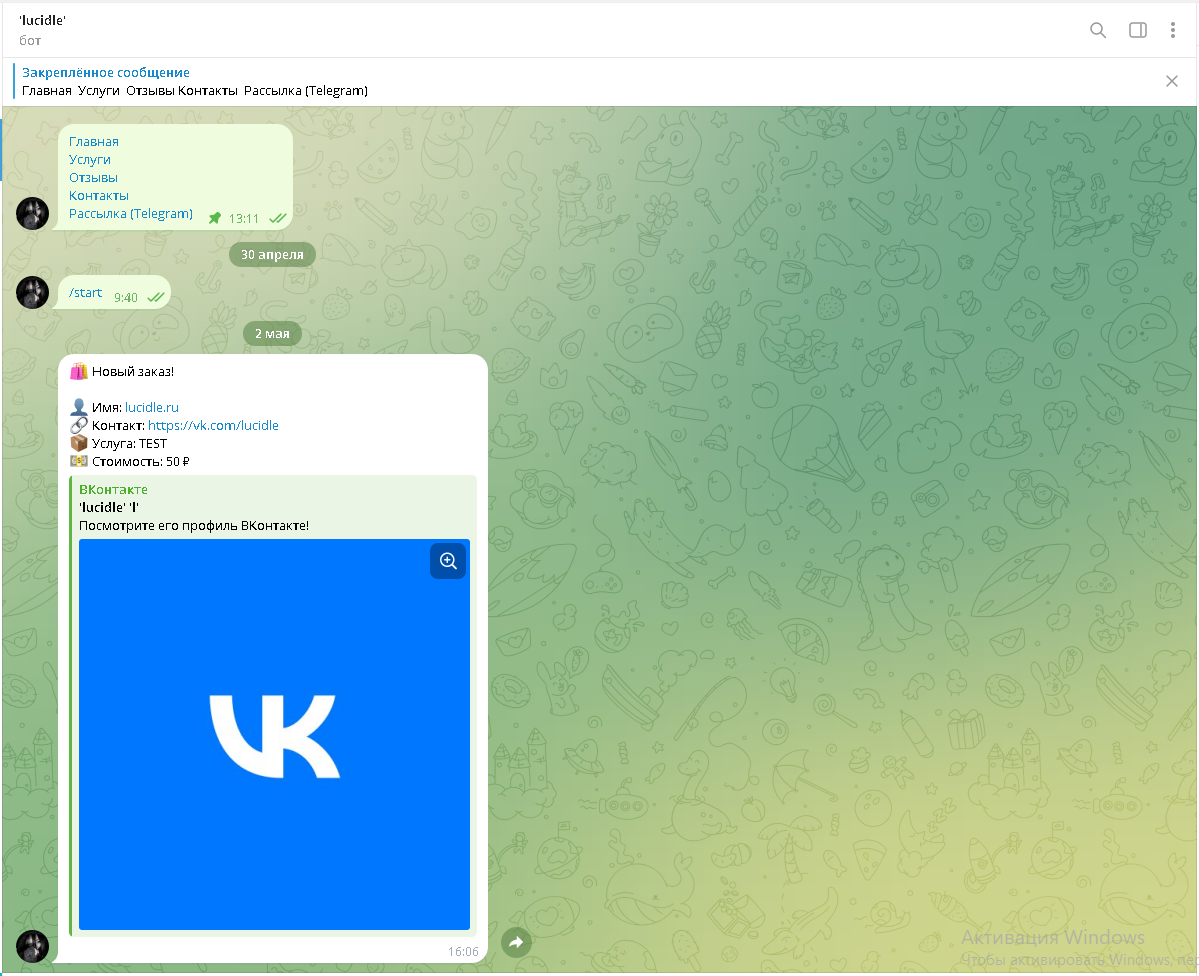This screenshot has width=1199, height=976.
Task: Click the 'Новый заказ!' text
Action: click(x=133, y=372)
